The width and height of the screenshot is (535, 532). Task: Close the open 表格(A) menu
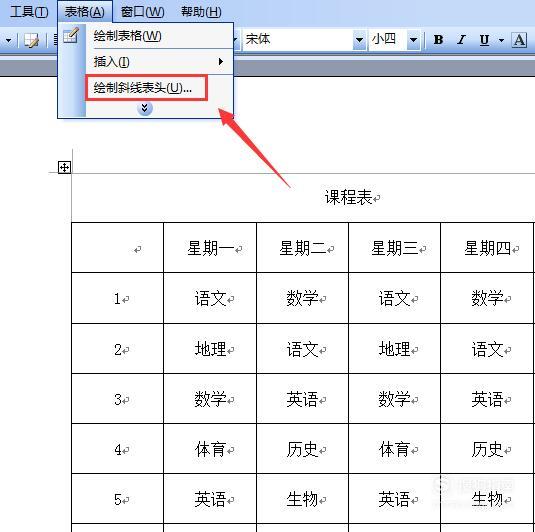coord(85,12)
